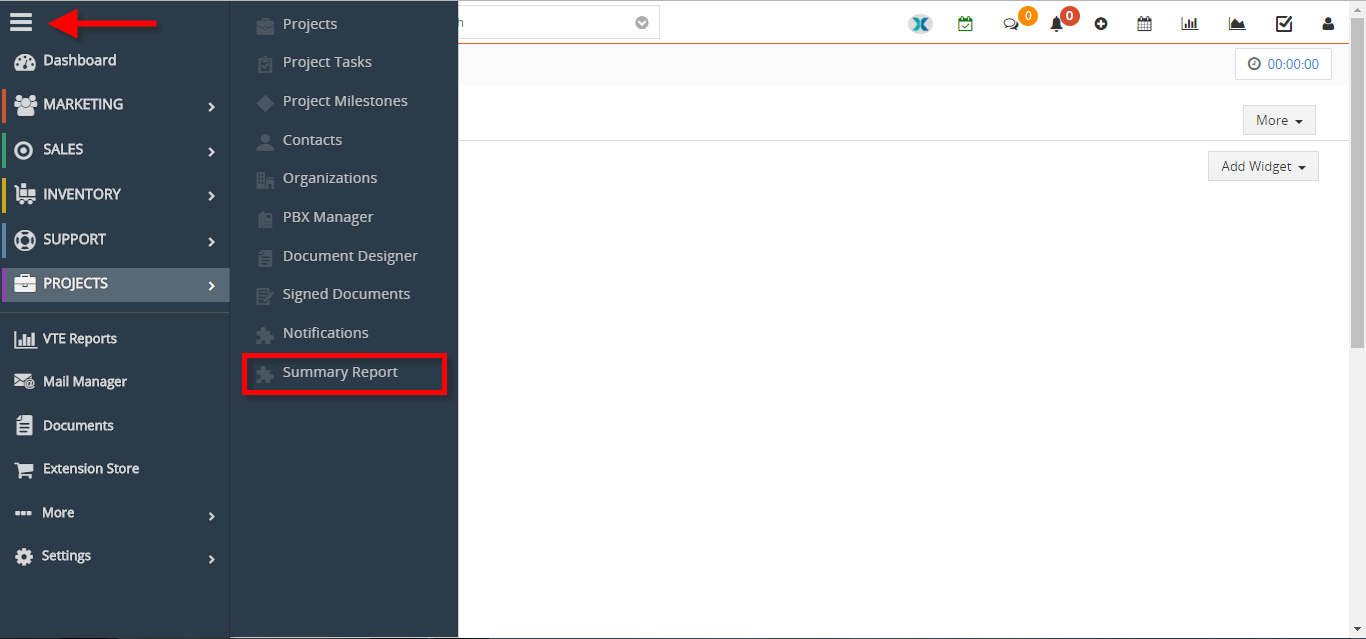1366x639 pixels.
Task: Click the Marketing people icon
Action: 25,105
